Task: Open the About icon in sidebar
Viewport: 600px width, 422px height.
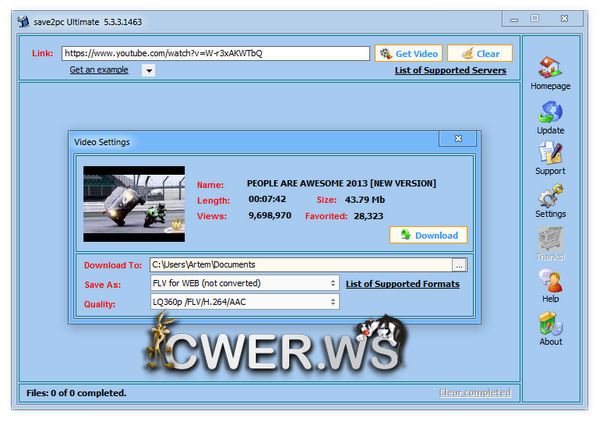Action: 550,324
